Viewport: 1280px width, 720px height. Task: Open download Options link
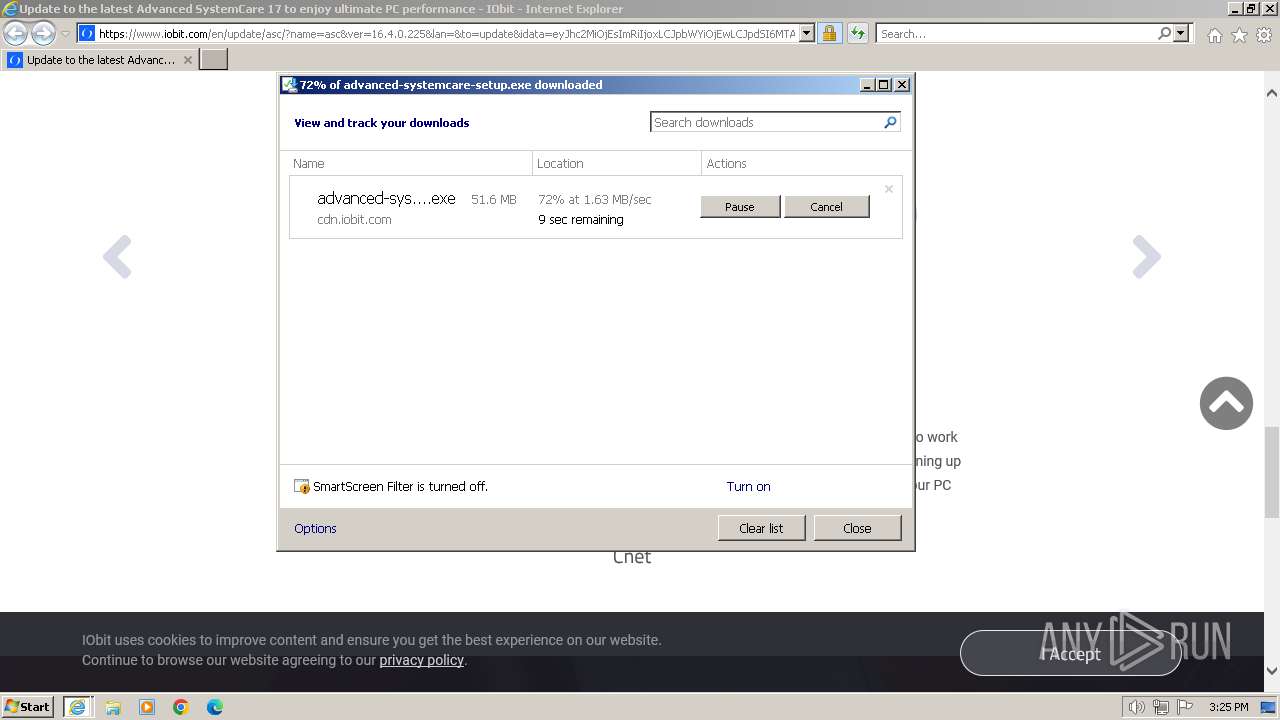(x=315, y=528)
